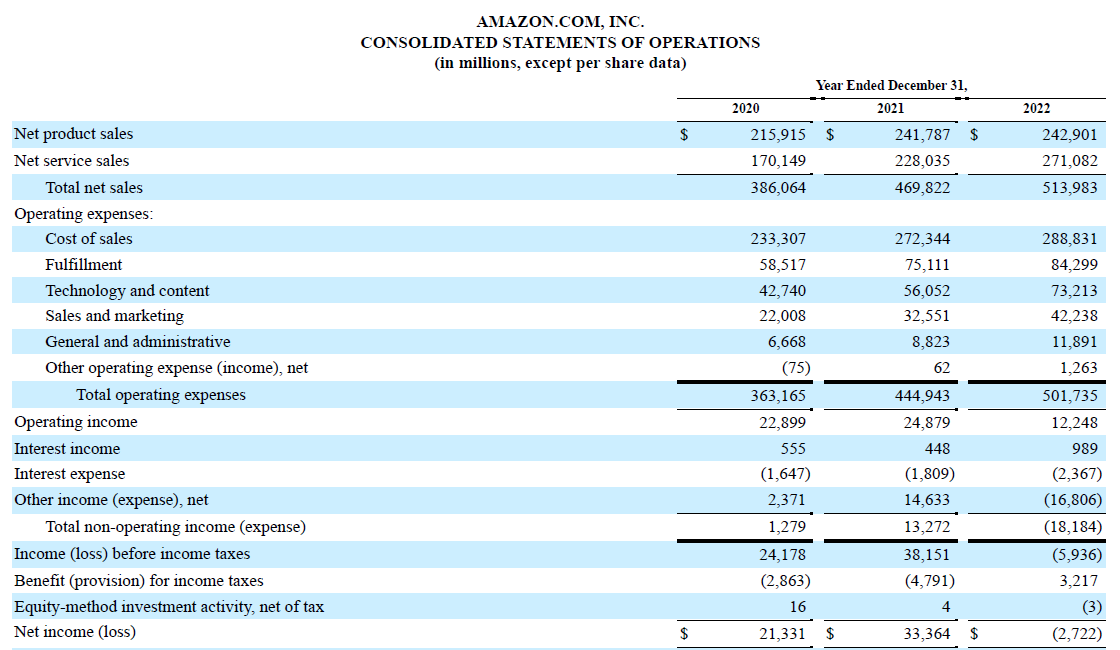1120x650 pixels.
Task: Click income before taxes value 38,151
Action: tap(927, 554)
